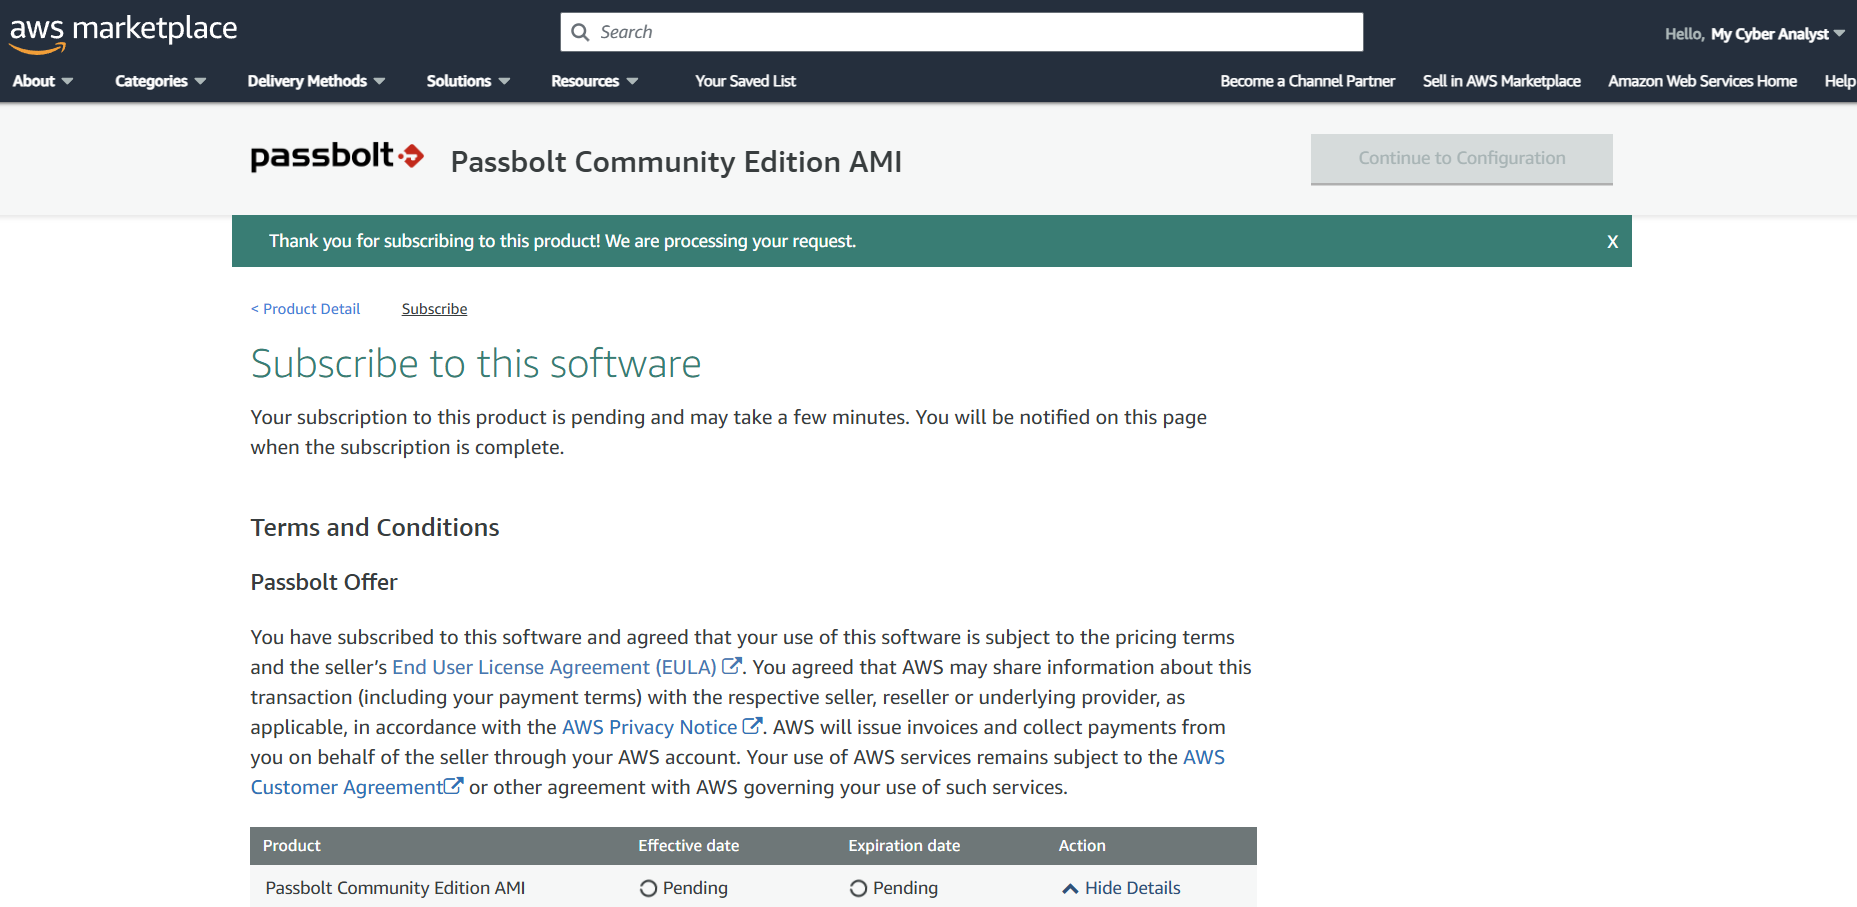
Task: Expand the About menu
Action: pyautogui.click(x=43, y=81)
